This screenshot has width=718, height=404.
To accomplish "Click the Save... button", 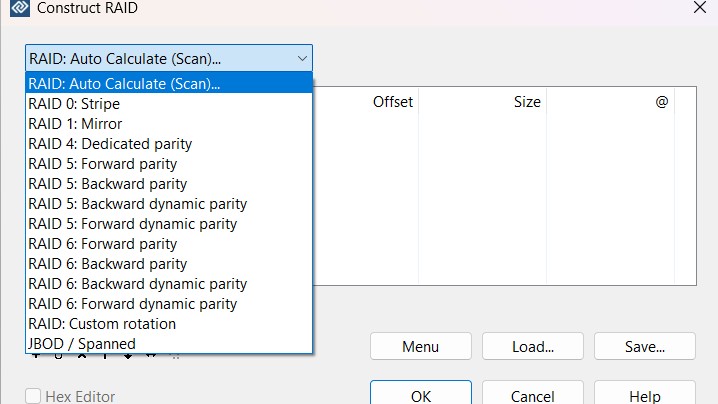I will tap(644, 347).
